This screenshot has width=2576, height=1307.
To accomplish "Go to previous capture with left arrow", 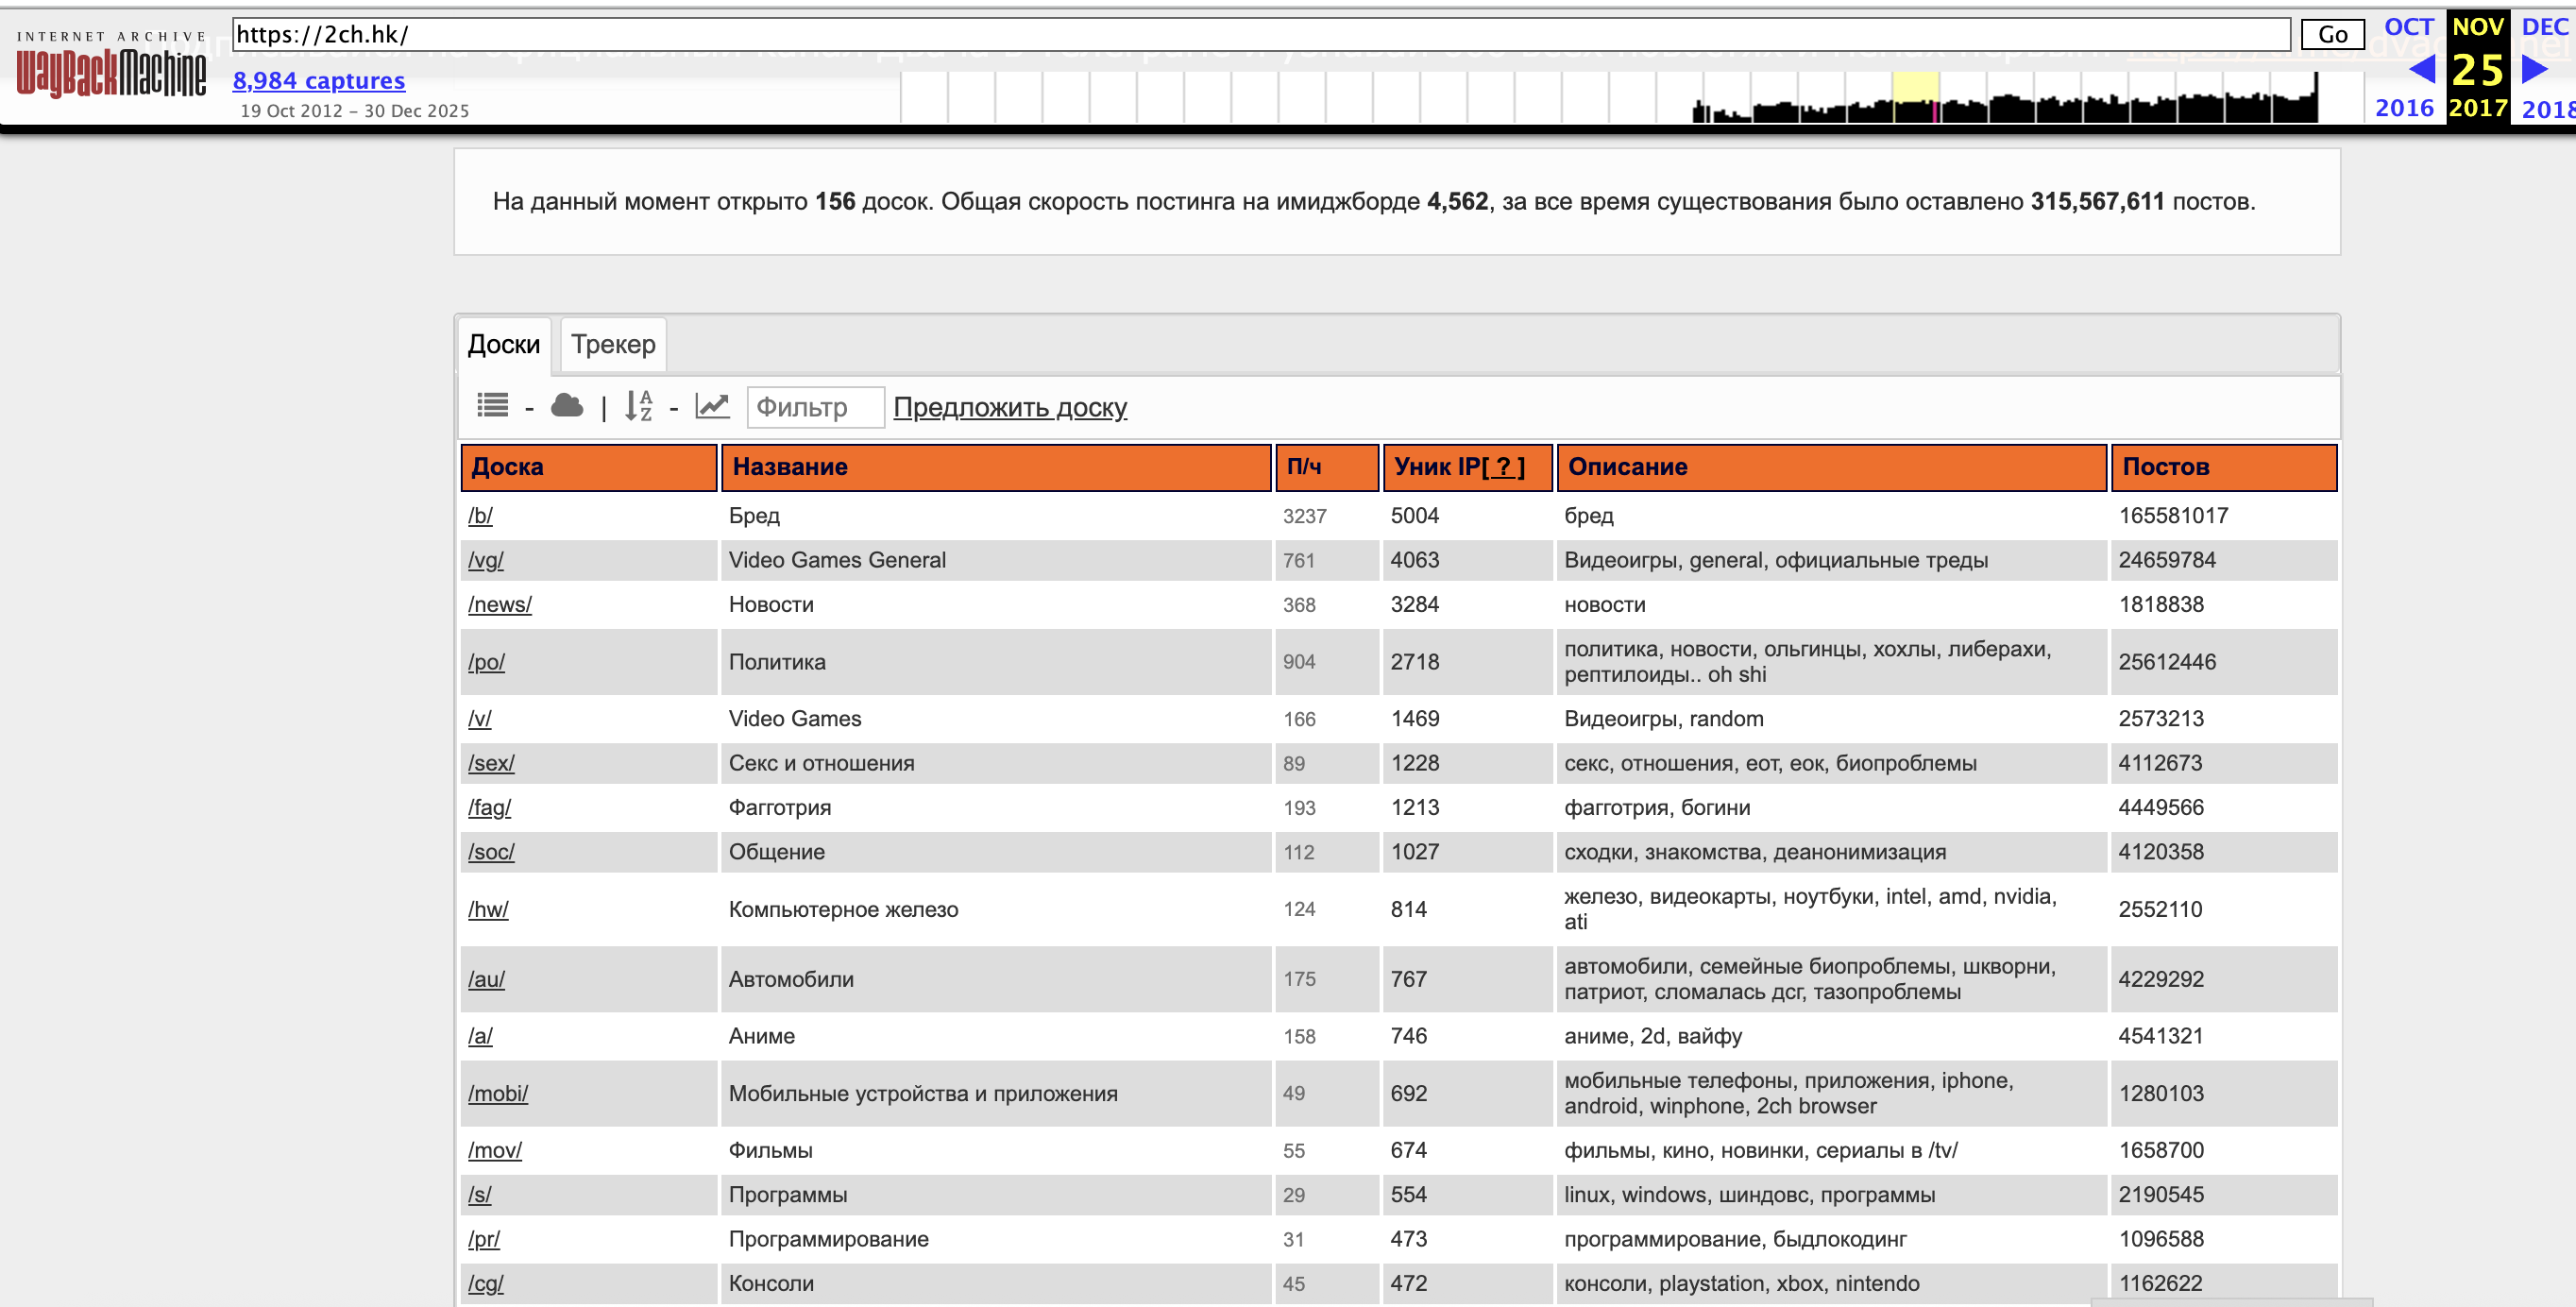I will click(2422, 70).
